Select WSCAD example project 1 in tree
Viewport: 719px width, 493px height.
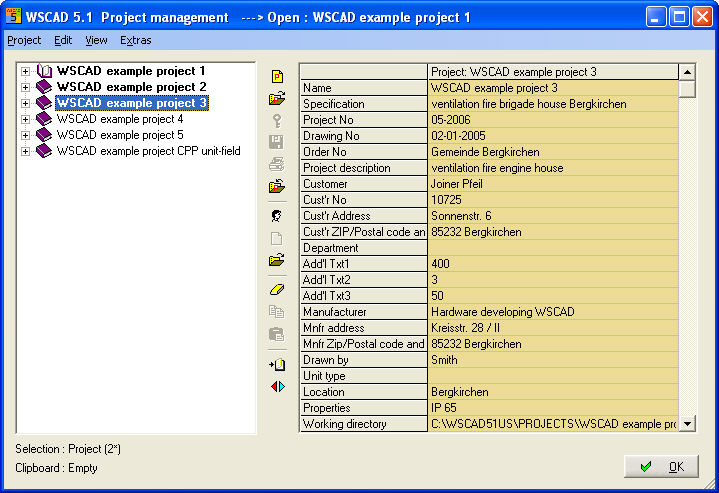(x=131, y=71)
